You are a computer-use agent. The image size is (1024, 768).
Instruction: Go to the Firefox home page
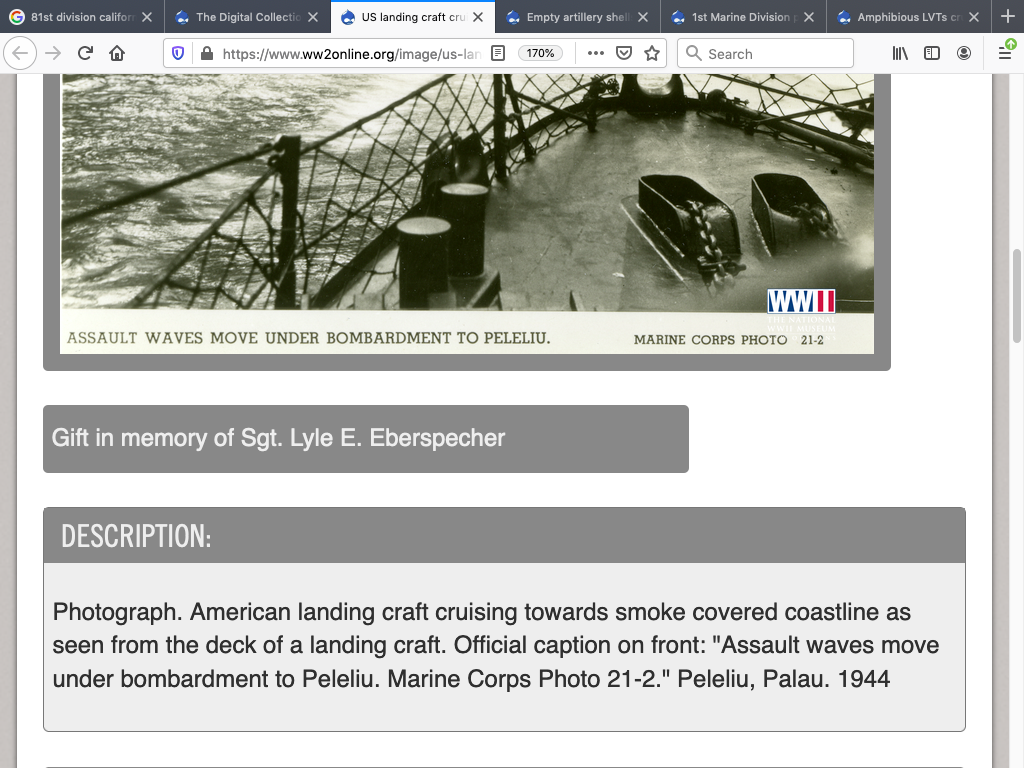pos(117,53)
